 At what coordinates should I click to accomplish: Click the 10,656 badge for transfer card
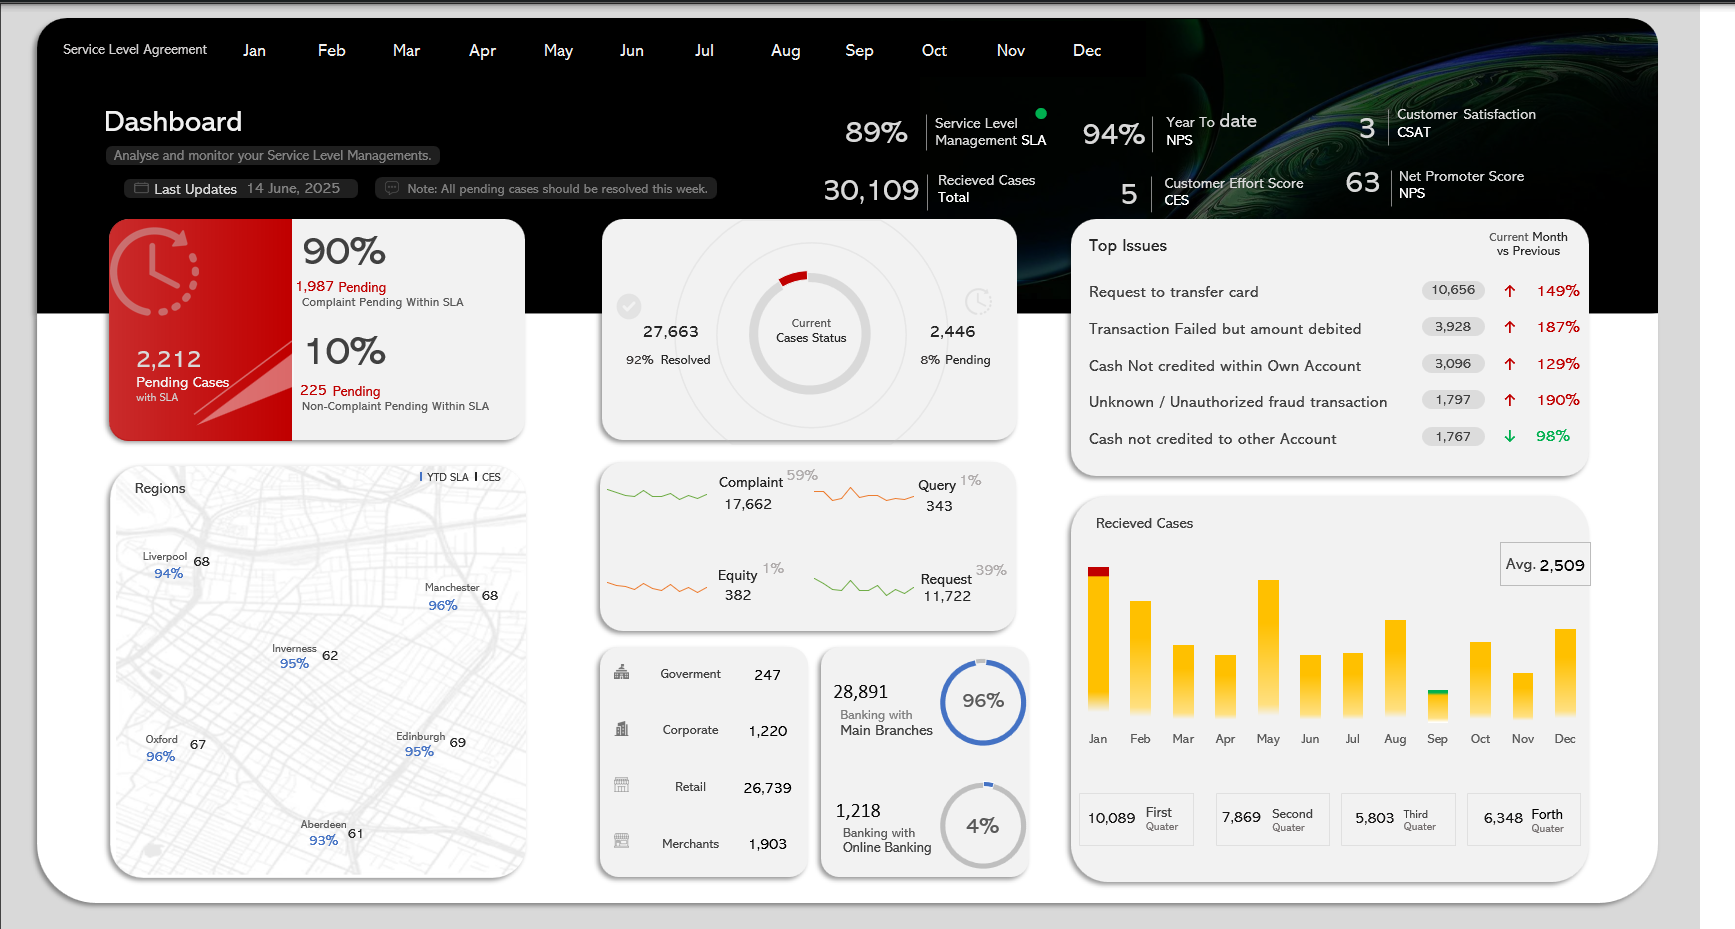tap(1452, 290)
